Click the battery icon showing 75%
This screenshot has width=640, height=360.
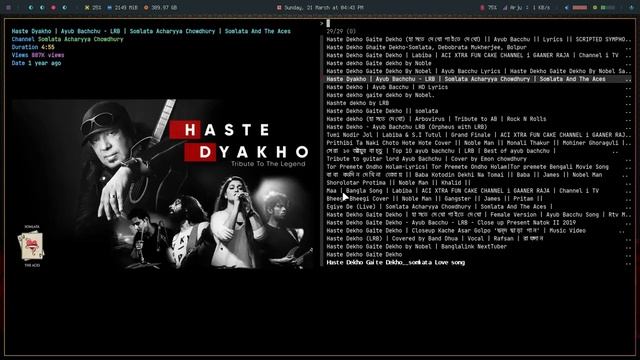click(482, 7)
